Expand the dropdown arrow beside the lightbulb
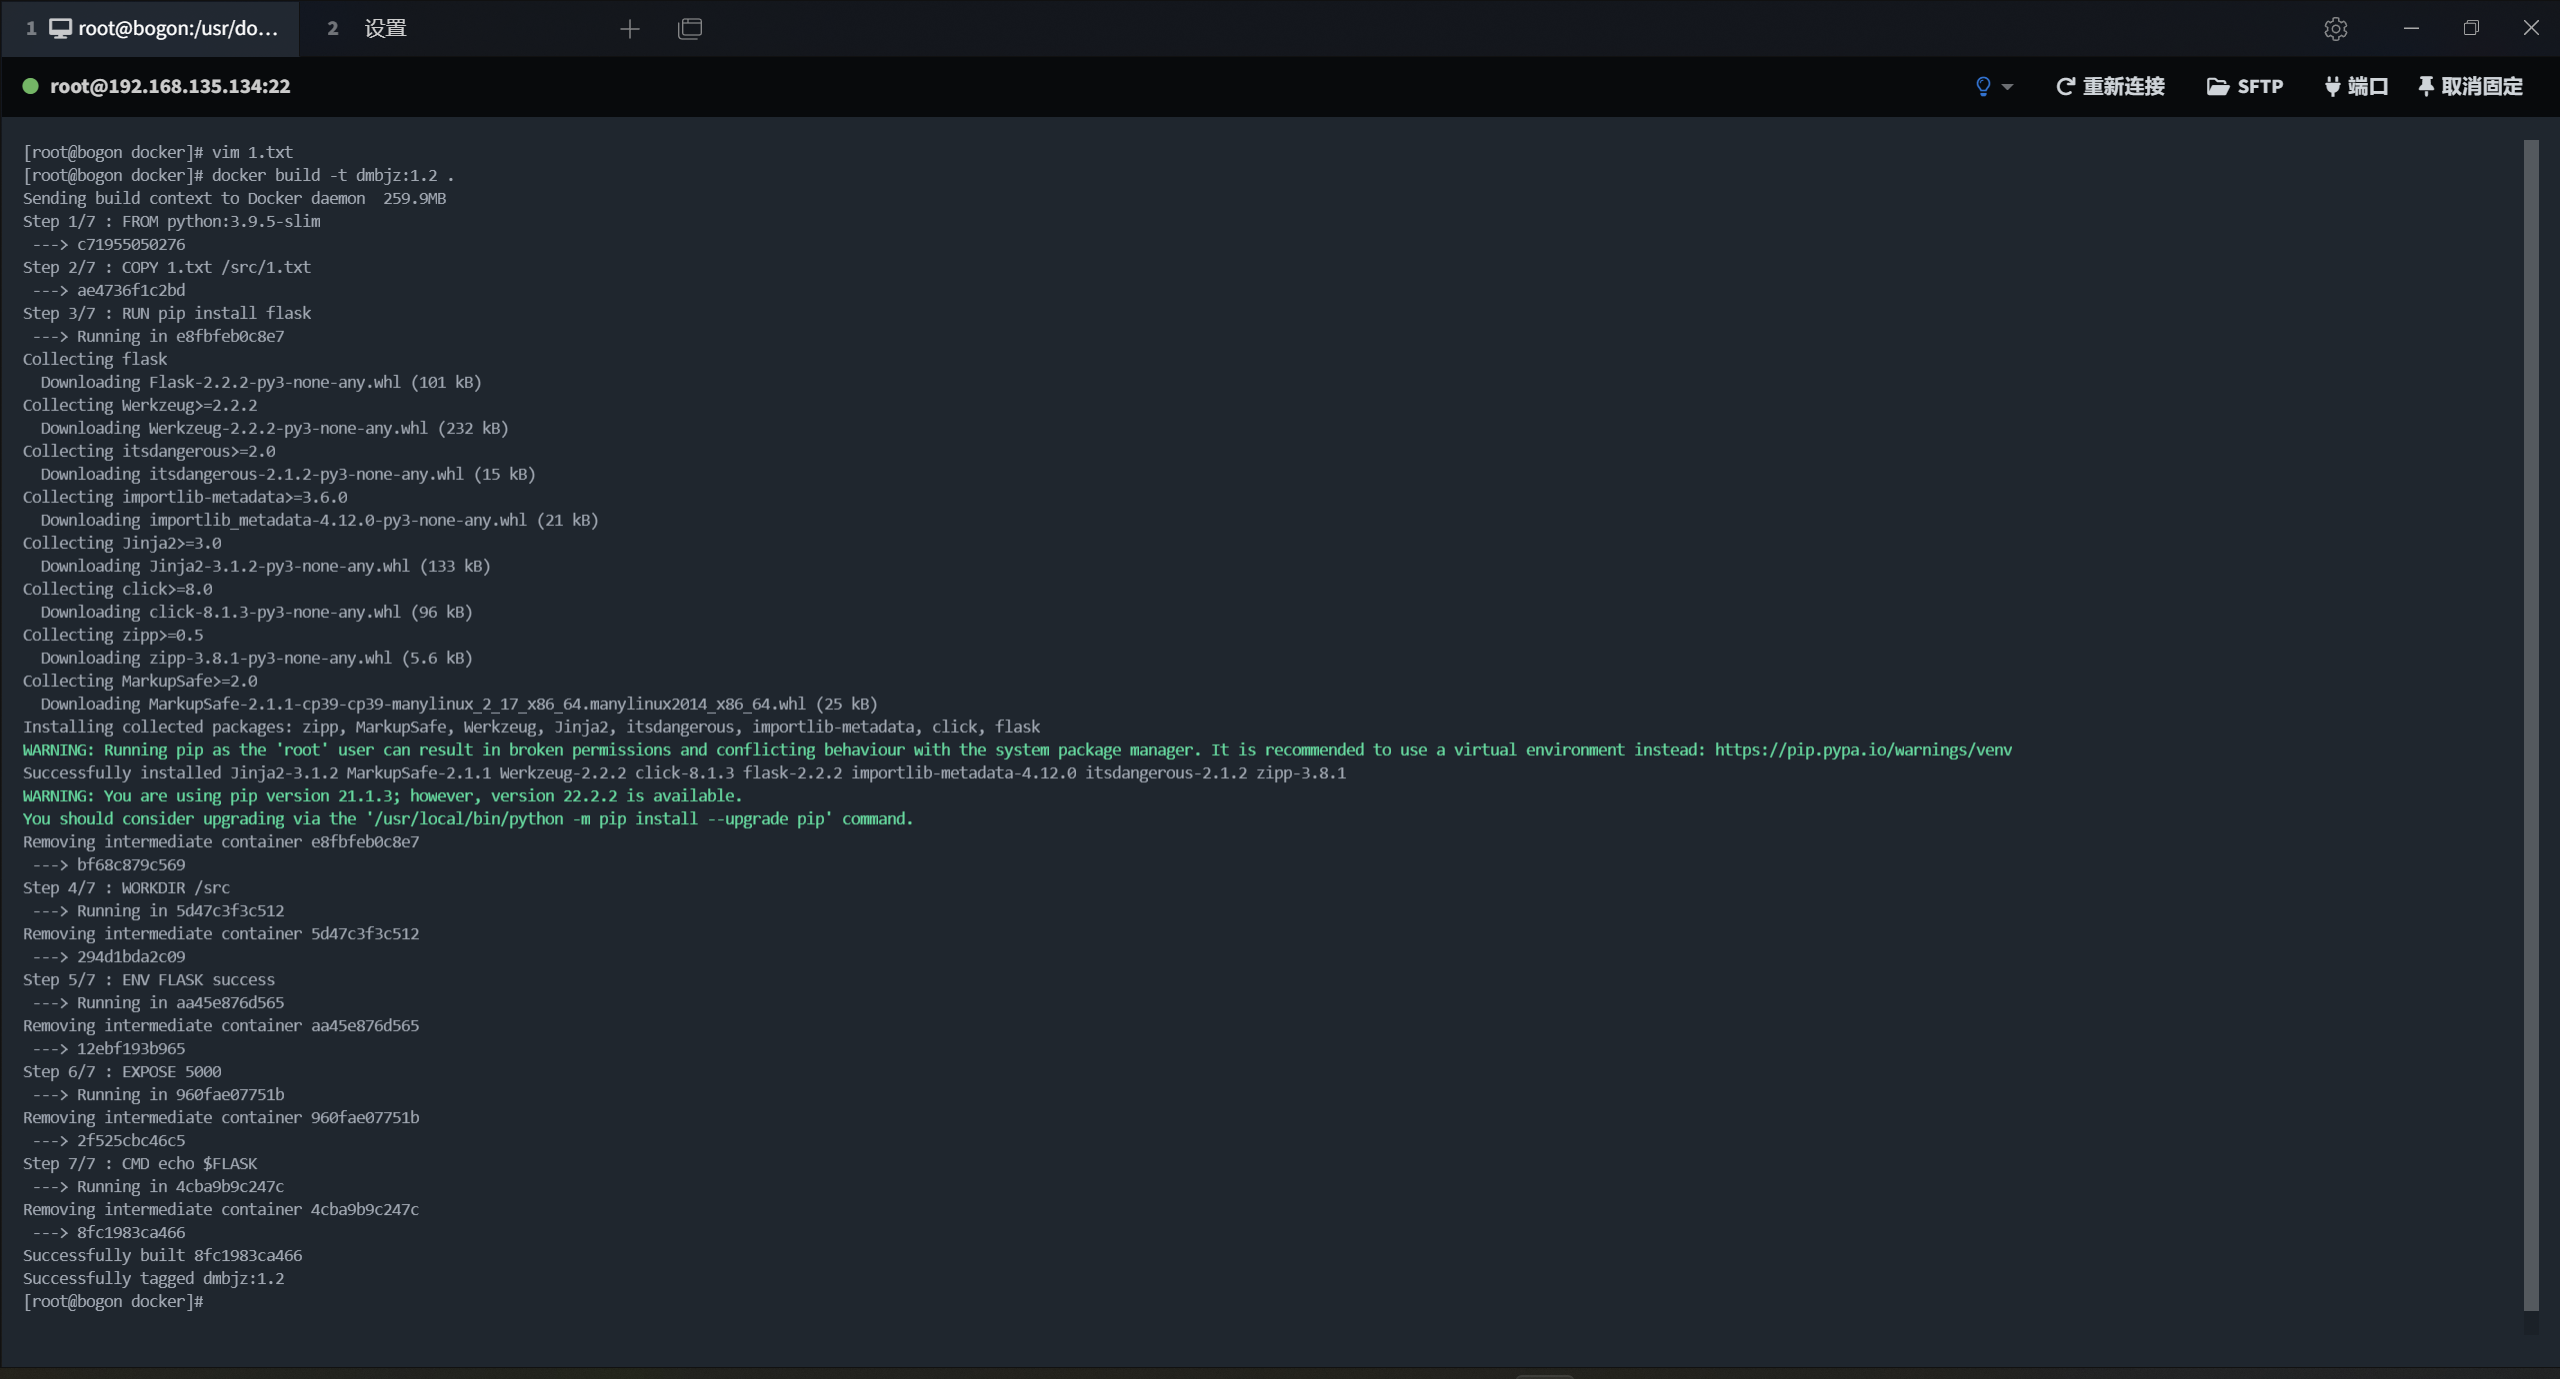This screenshot has width=2560, height=1379. [x=2007, y=87]
